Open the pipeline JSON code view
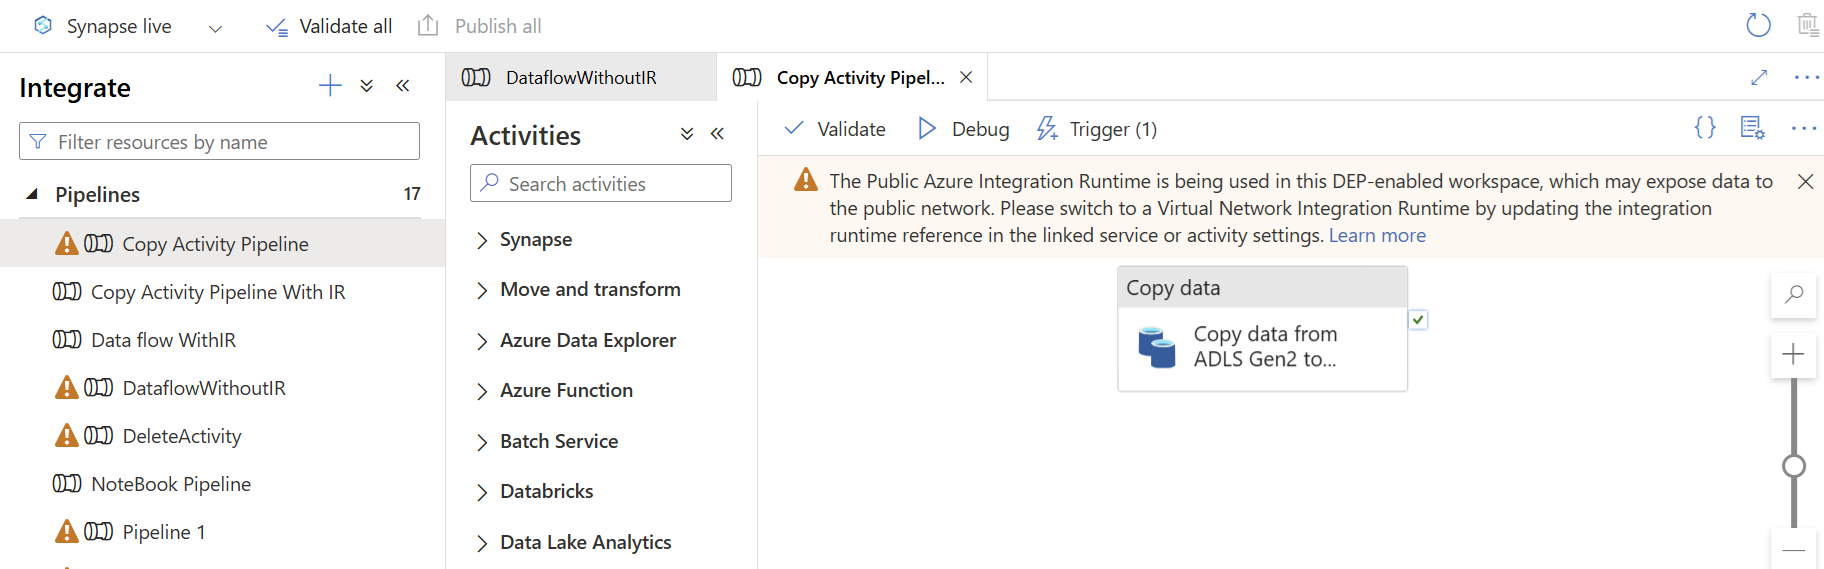This screenshot has height=569, width=1824. [x=1705, y=128]
